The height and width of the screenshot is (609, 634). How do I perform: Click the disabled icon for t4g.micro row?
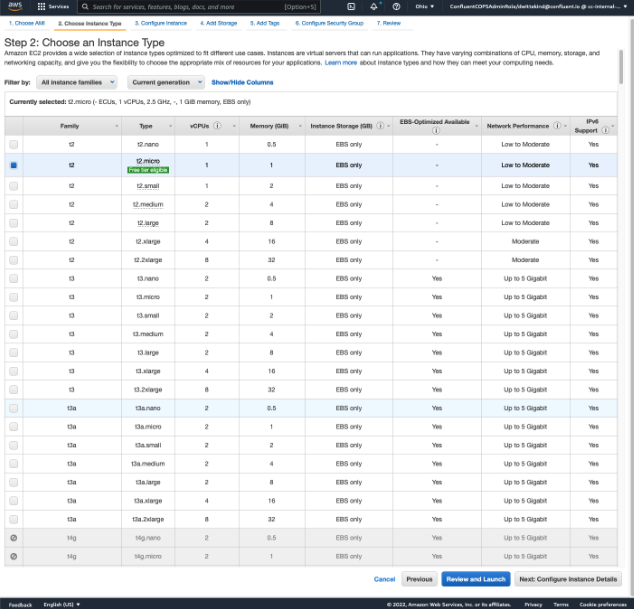[13, 556]
